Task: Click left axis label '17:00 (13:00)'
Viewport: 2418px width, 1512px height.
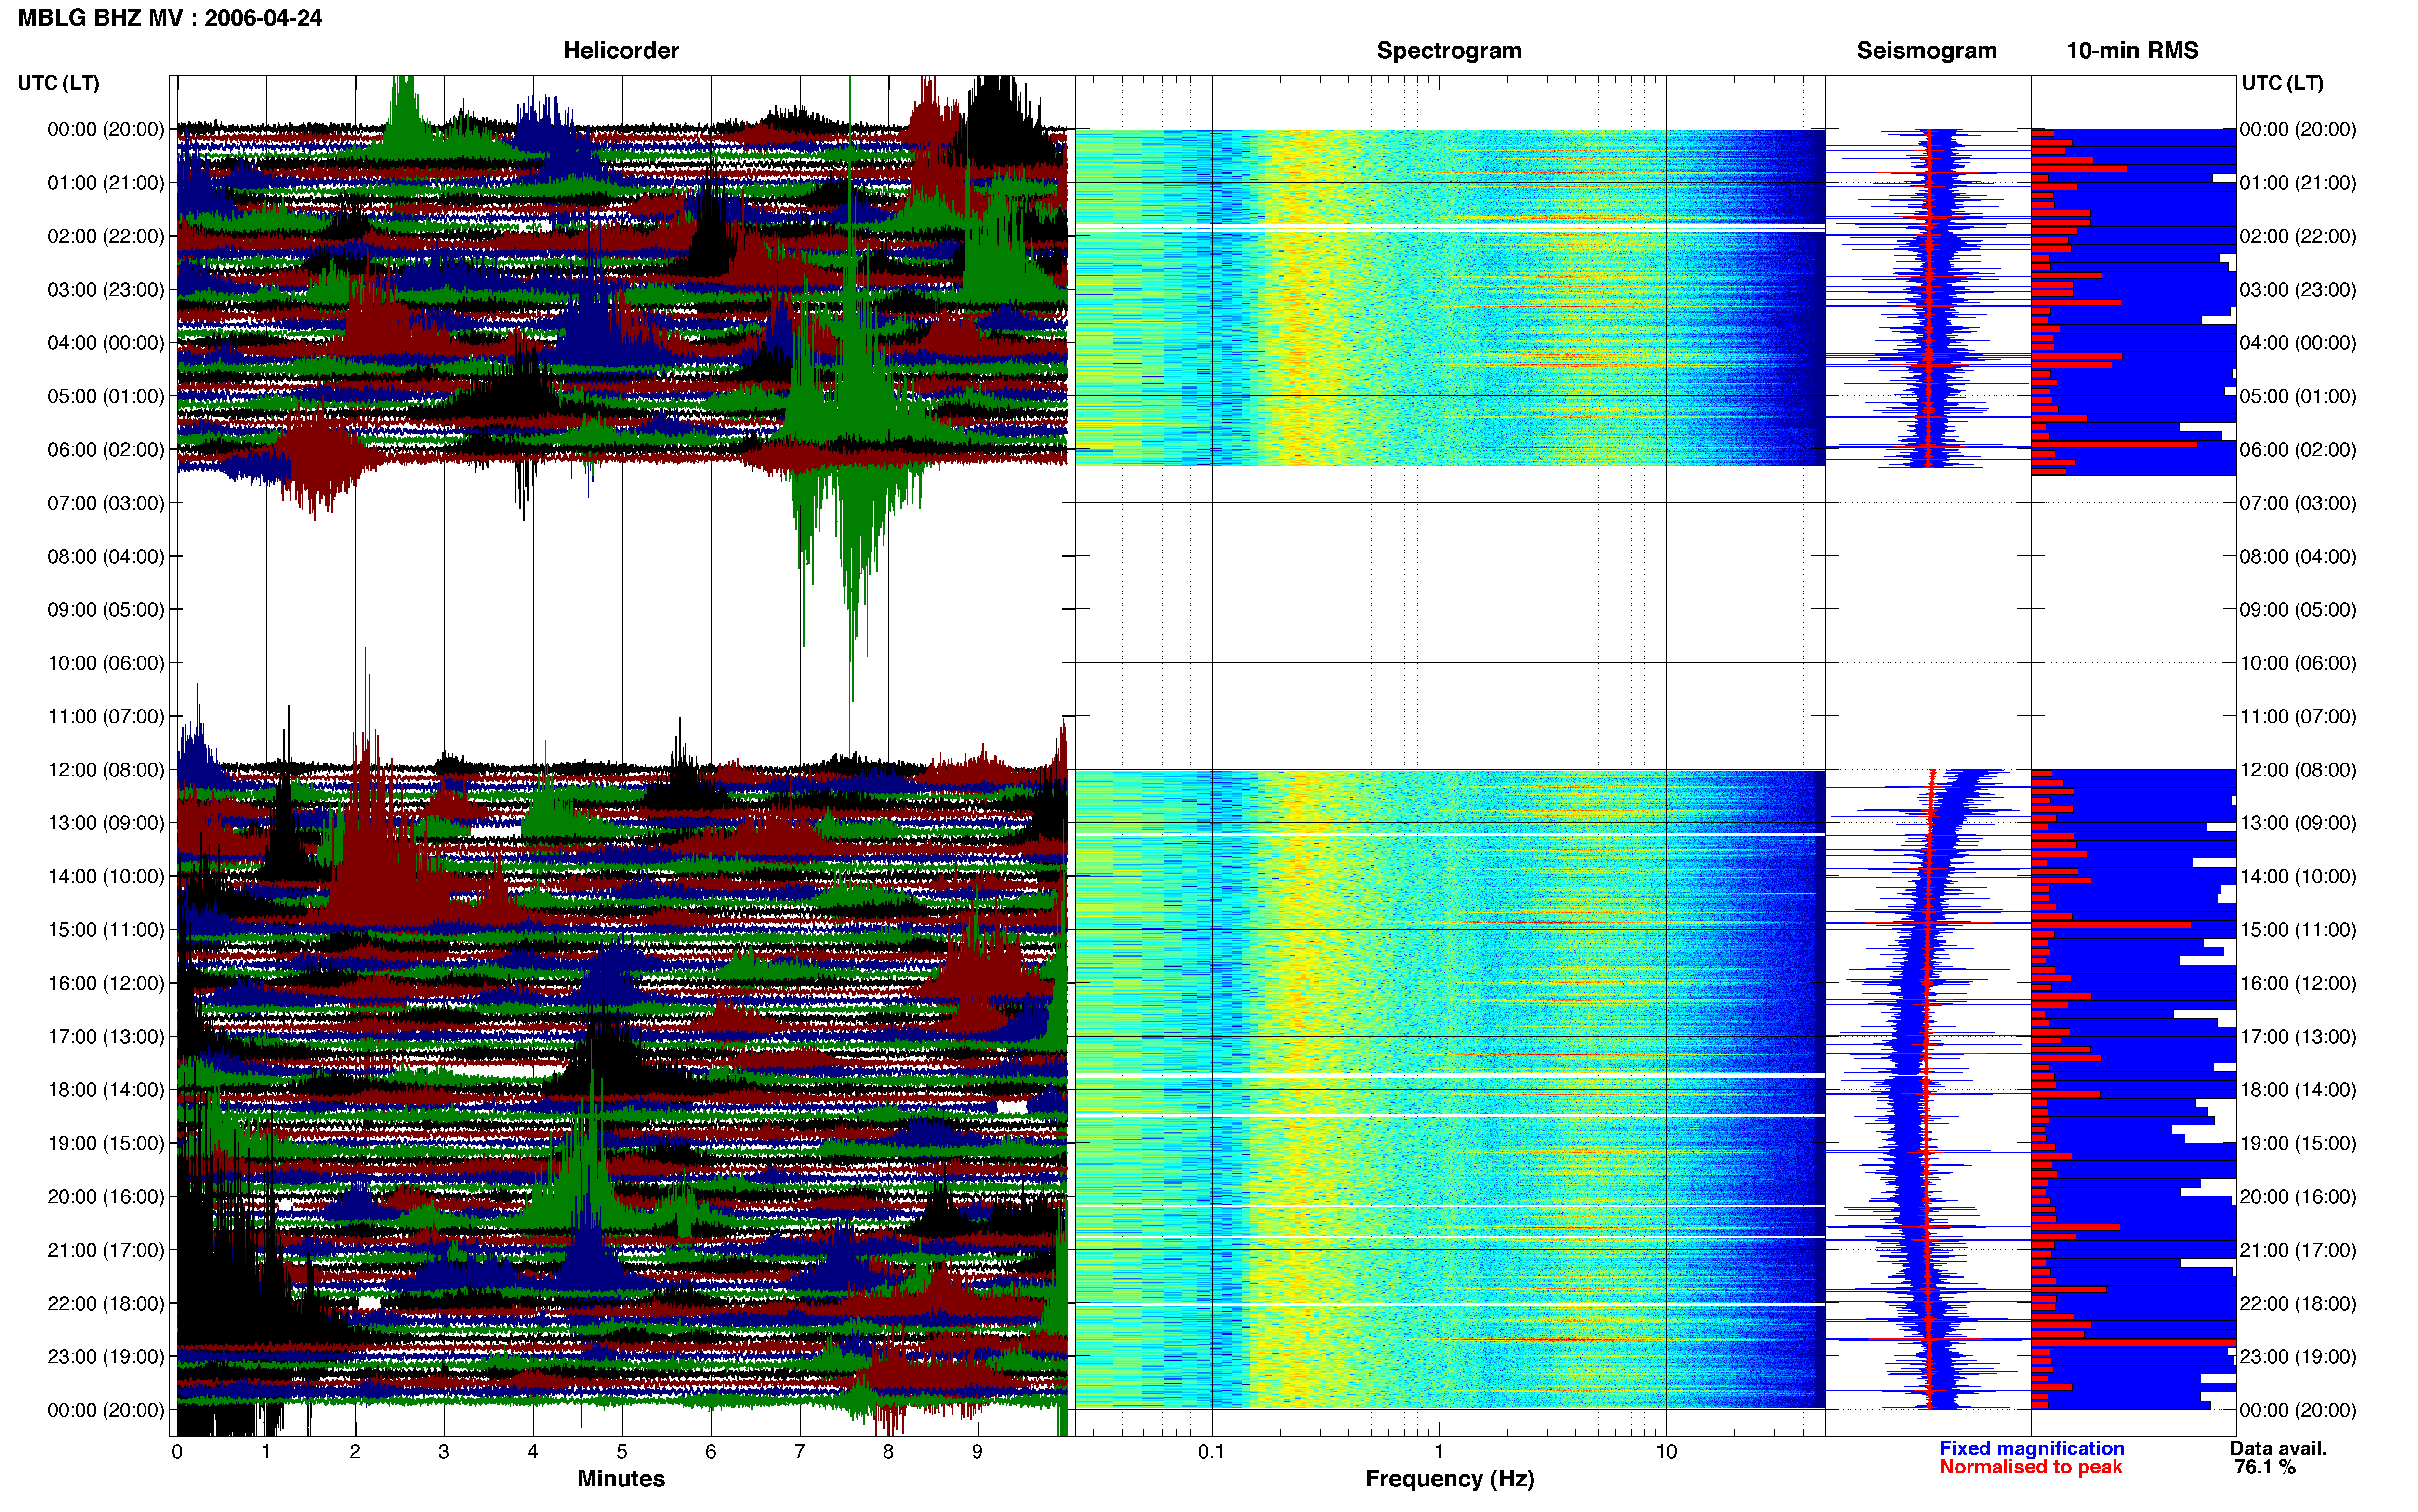Action: pyautogui.click(x=106, y=1036)
